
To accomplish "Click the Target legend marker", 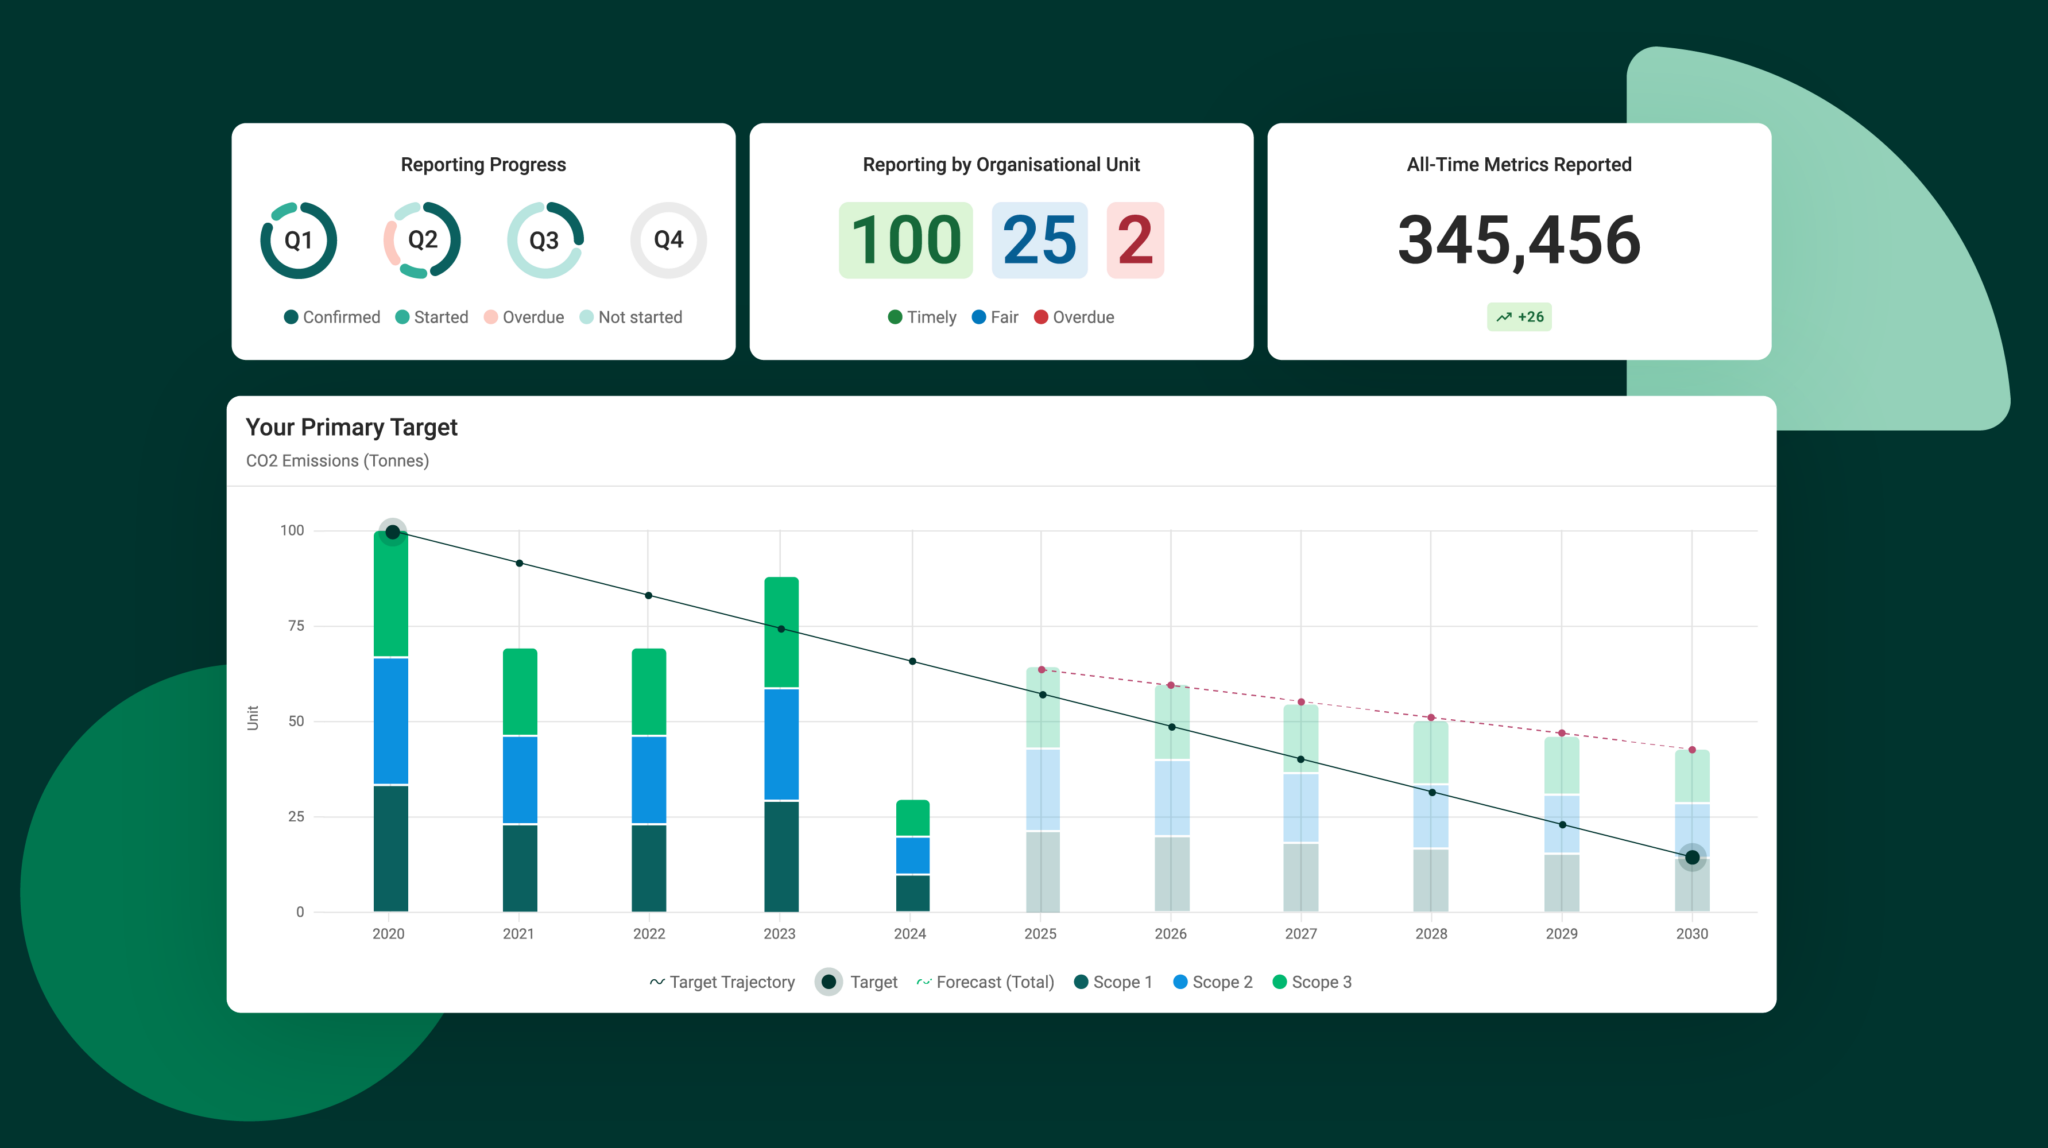I will (829, 982).
